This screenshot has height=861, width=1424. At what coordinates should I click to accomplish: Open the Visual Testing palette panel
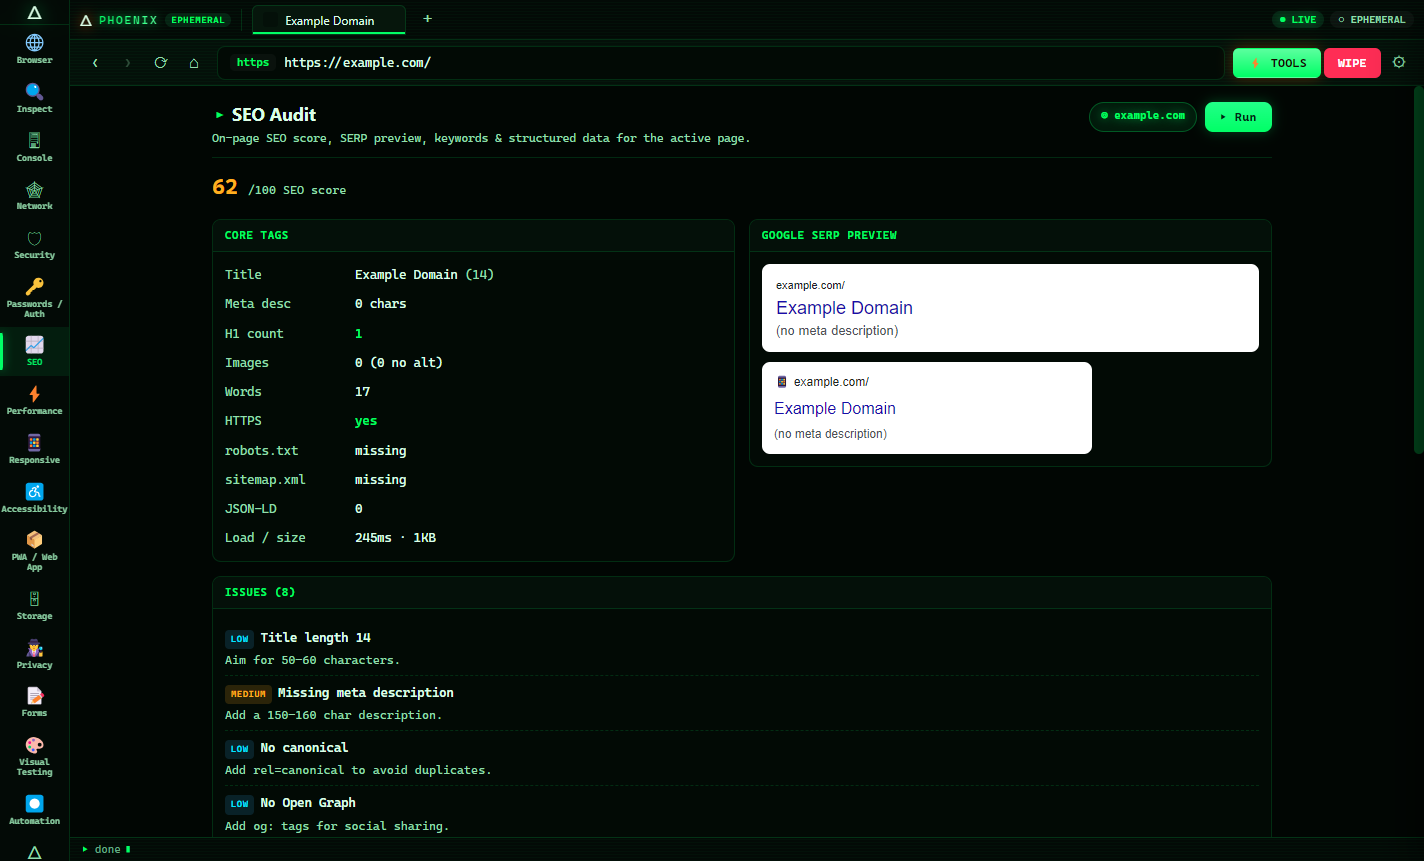point(34,756)
